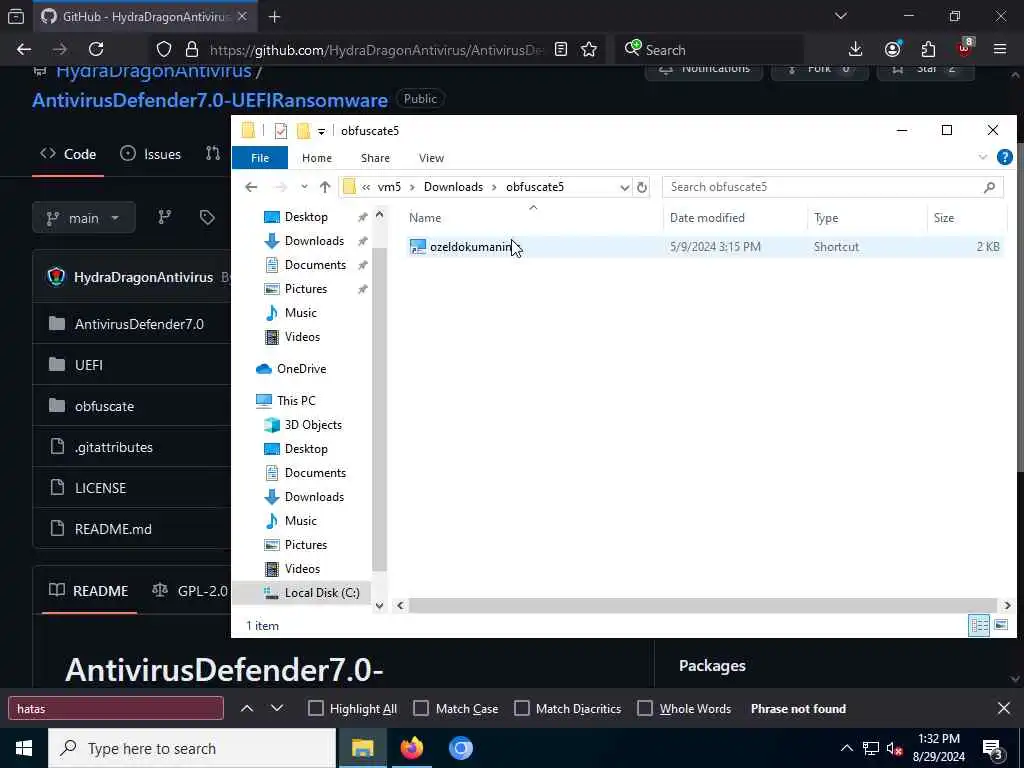Click horizontal scrollbar in file list

point(702,606)
